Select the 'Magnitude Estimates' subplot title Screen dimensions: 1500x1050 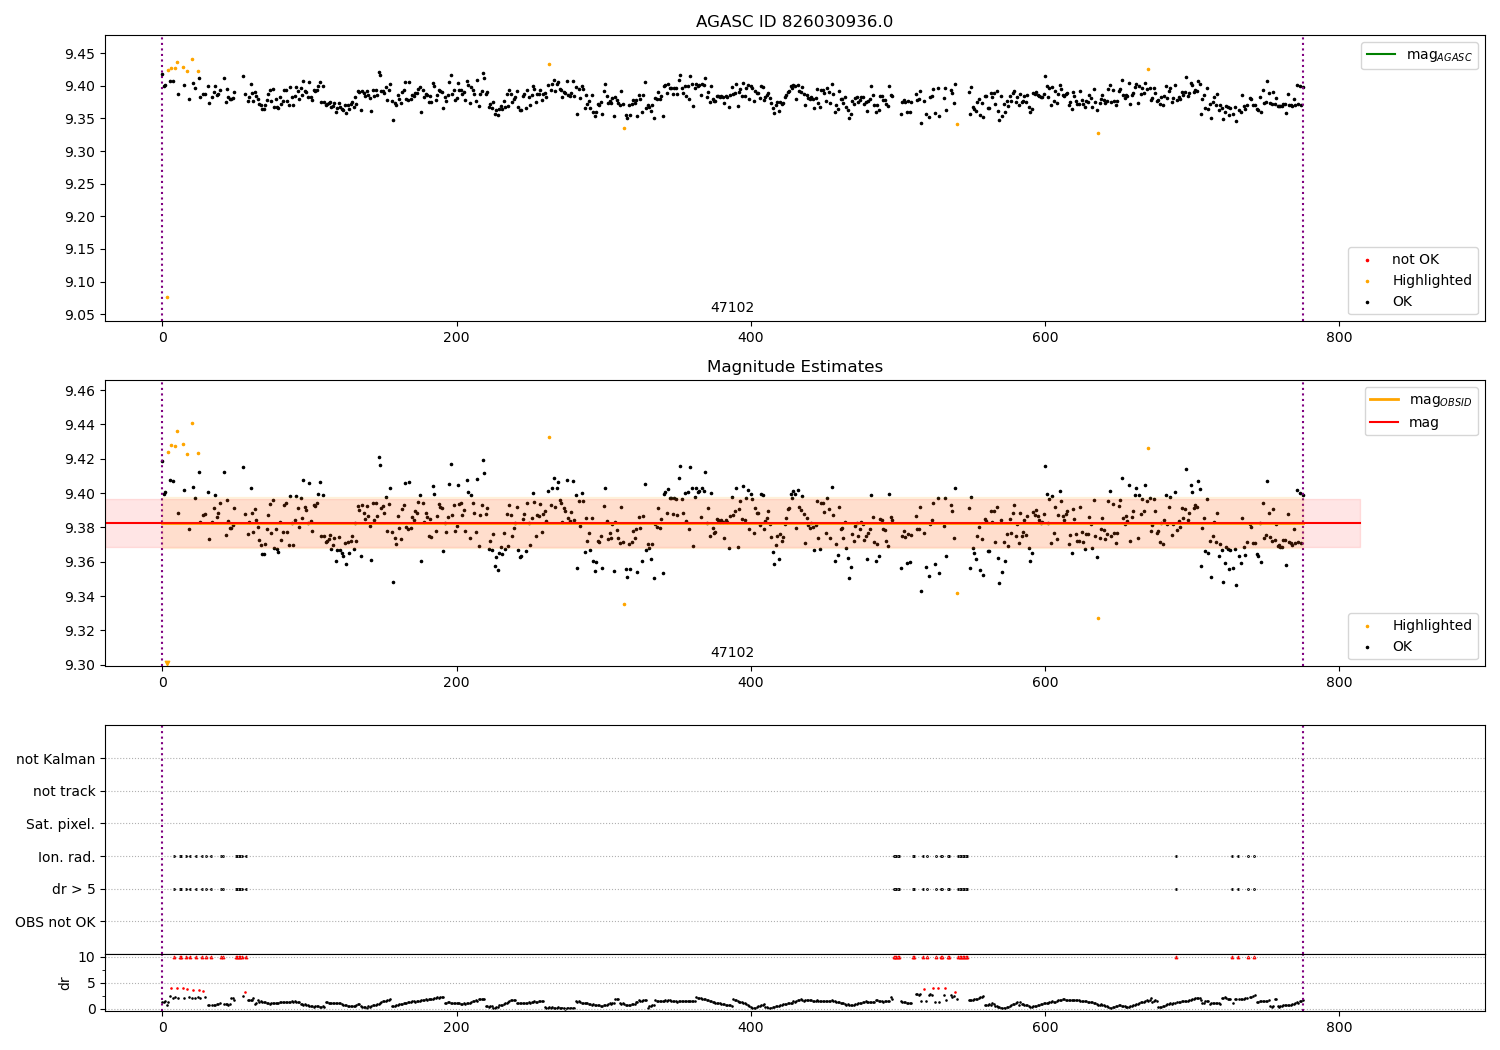click(x=794, y=367)
